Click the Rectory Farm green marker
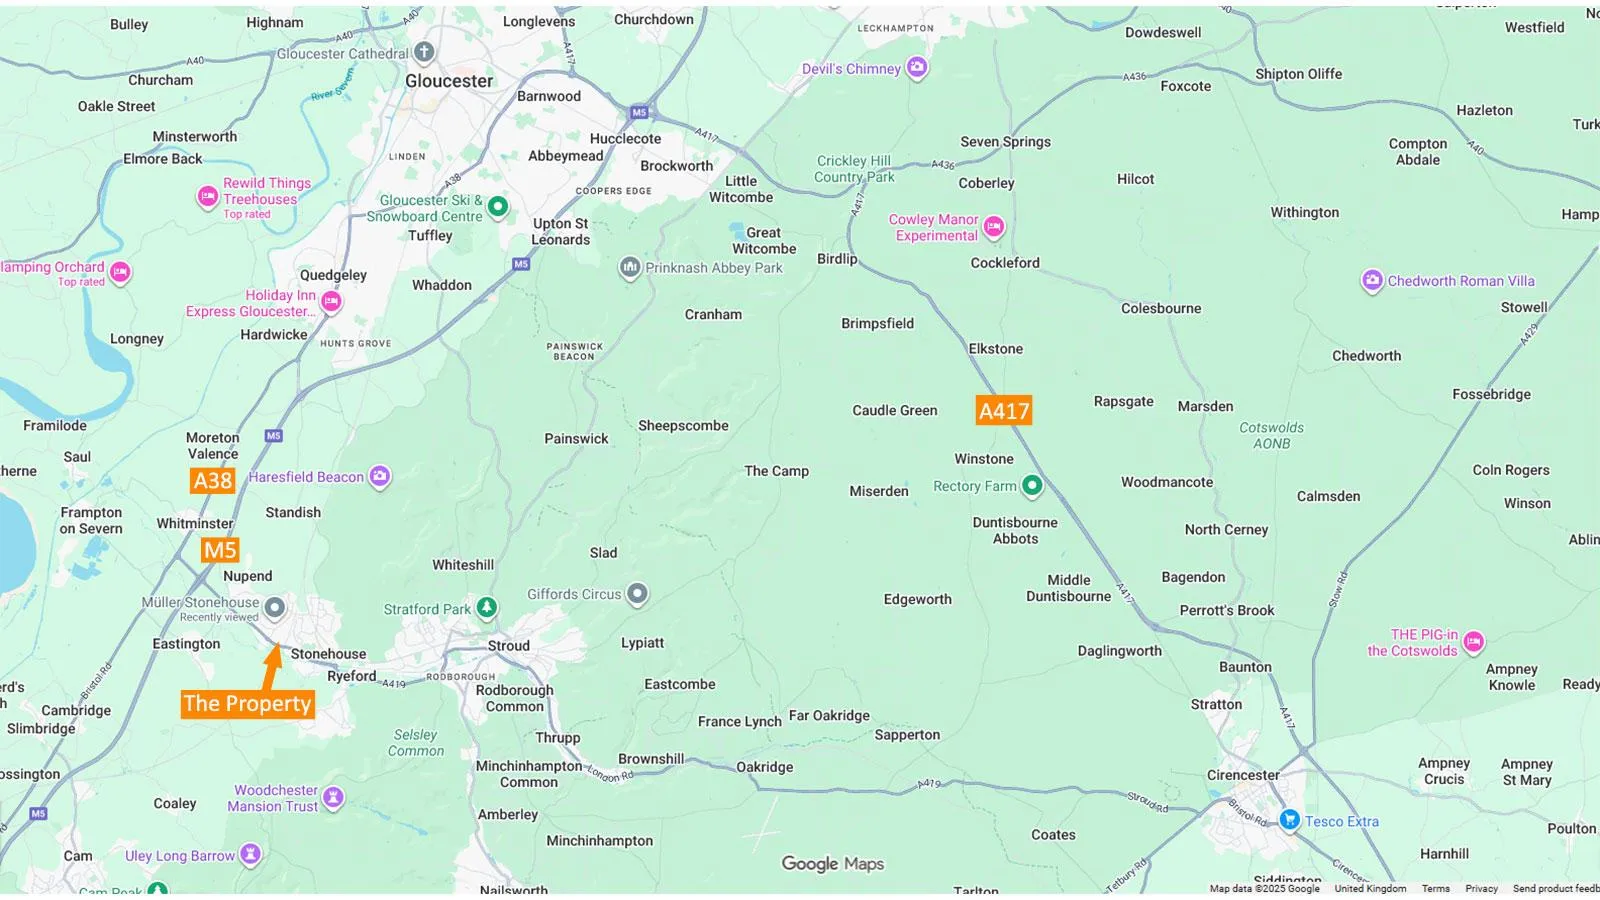The width and height of the screenshot is (1600, 900). pyautogui.click(x=1032, y=486)
